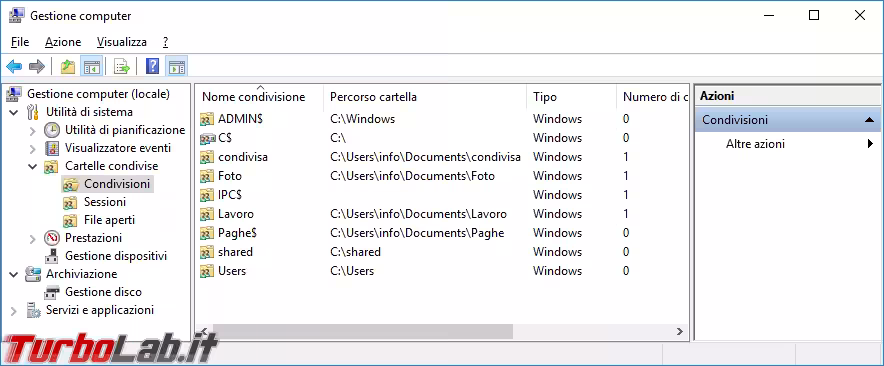Toggle the Show/Hide Console Tree icon
The width and height of the screenshot is (884, 366).
coord(91,67)
